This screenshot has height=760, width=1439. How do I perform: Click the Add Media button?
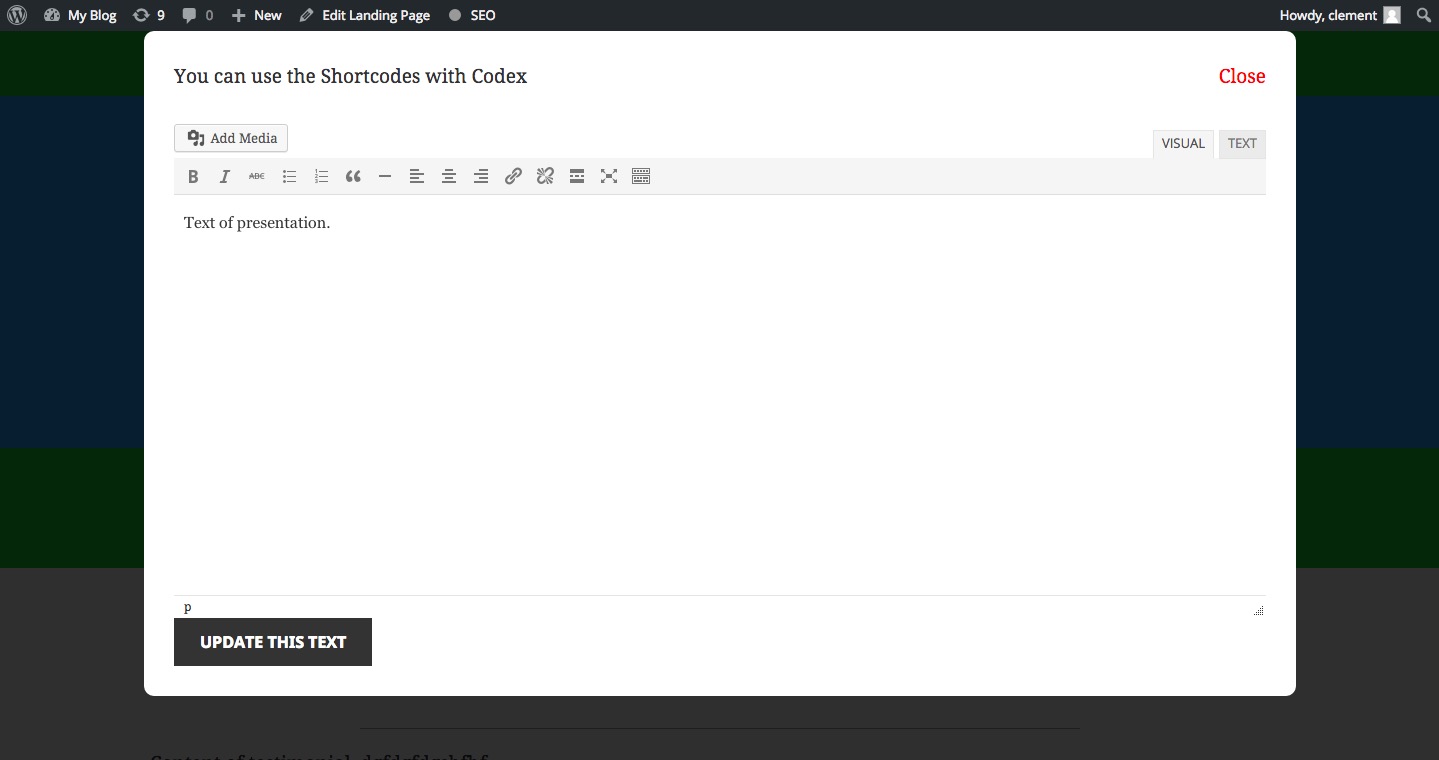point(231,138)
